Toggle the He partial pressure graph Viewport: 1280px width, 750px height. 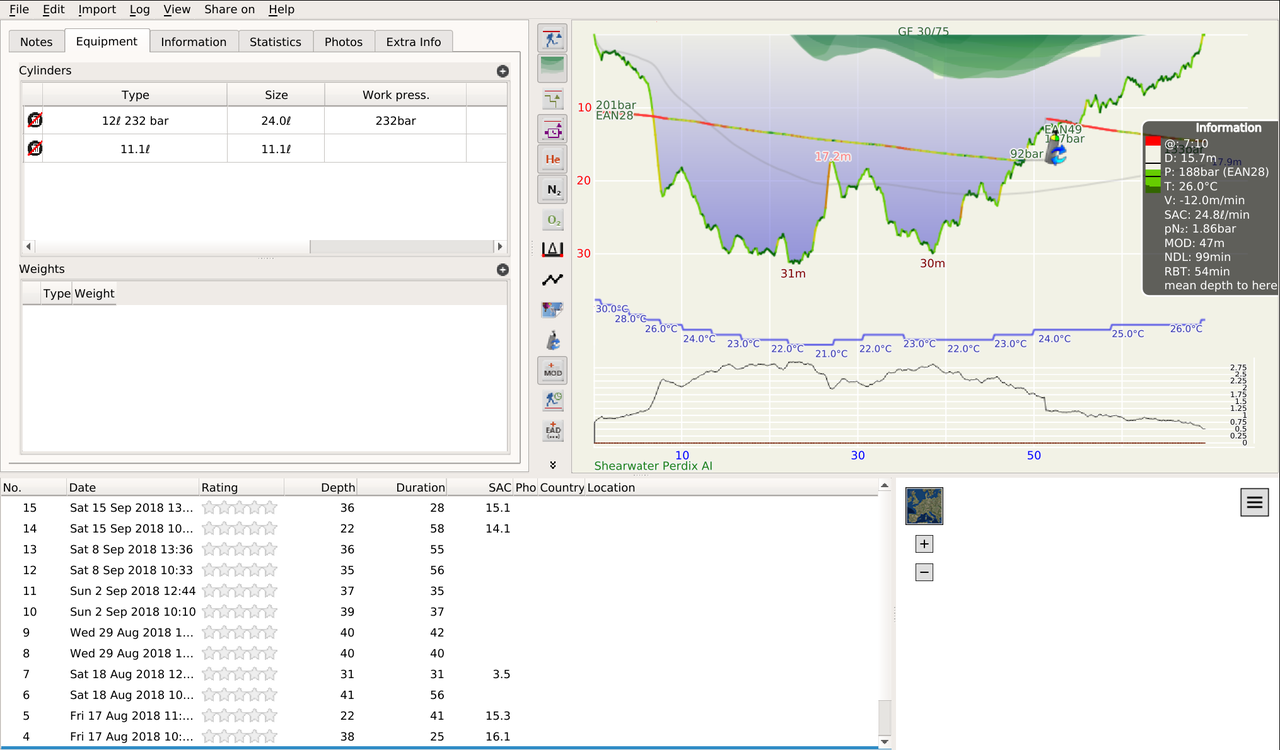tap(552, 159)
